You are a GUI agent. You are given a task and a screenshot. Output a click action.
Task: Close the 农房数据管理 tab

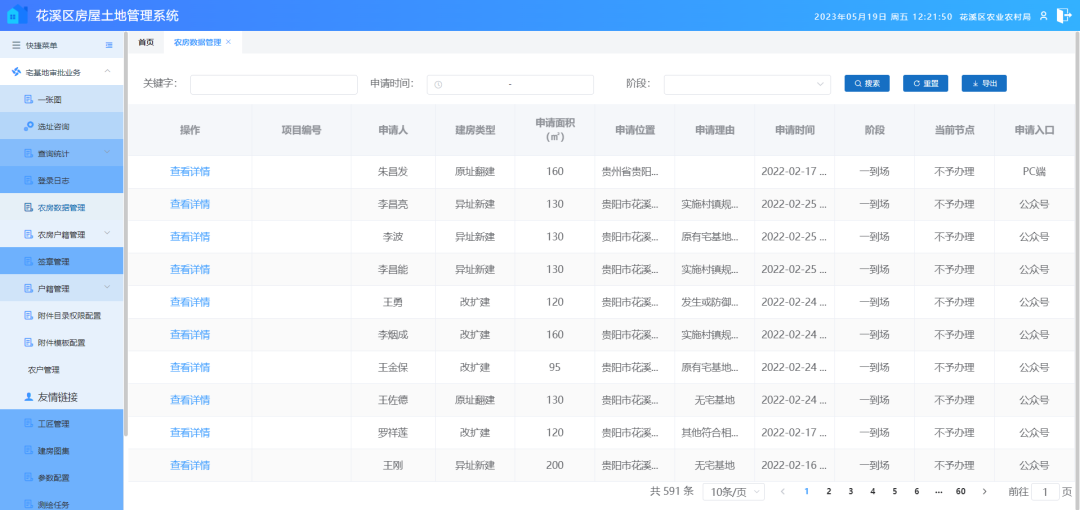click(x=228, y=42)
